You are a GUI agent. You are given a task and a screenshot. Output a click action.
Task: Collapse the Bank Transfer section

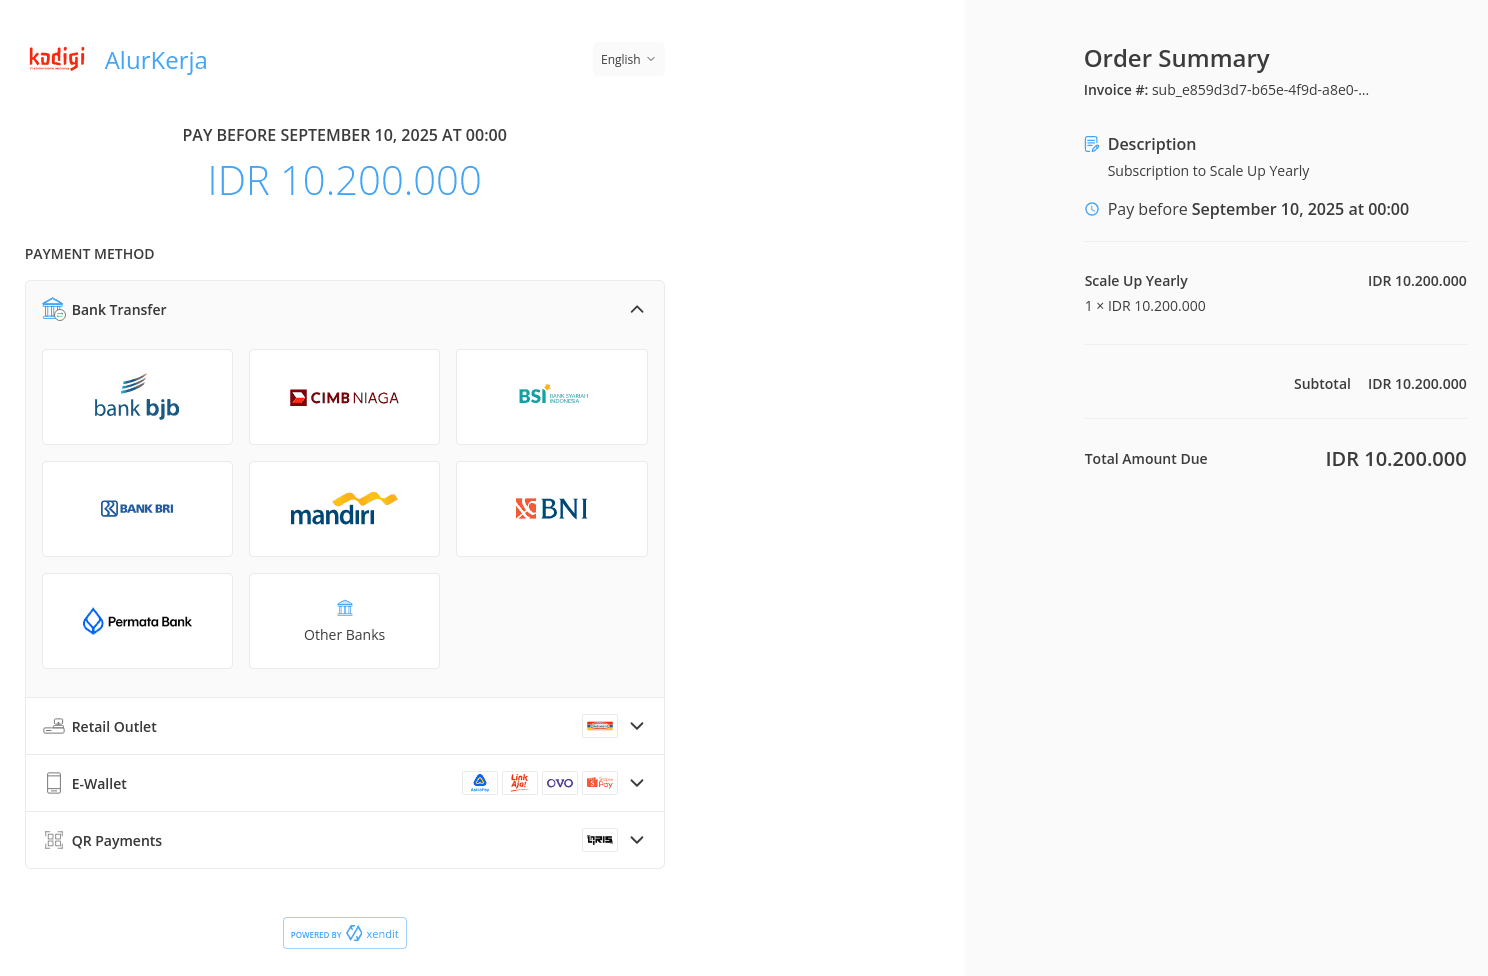click(x=636, y=310)
